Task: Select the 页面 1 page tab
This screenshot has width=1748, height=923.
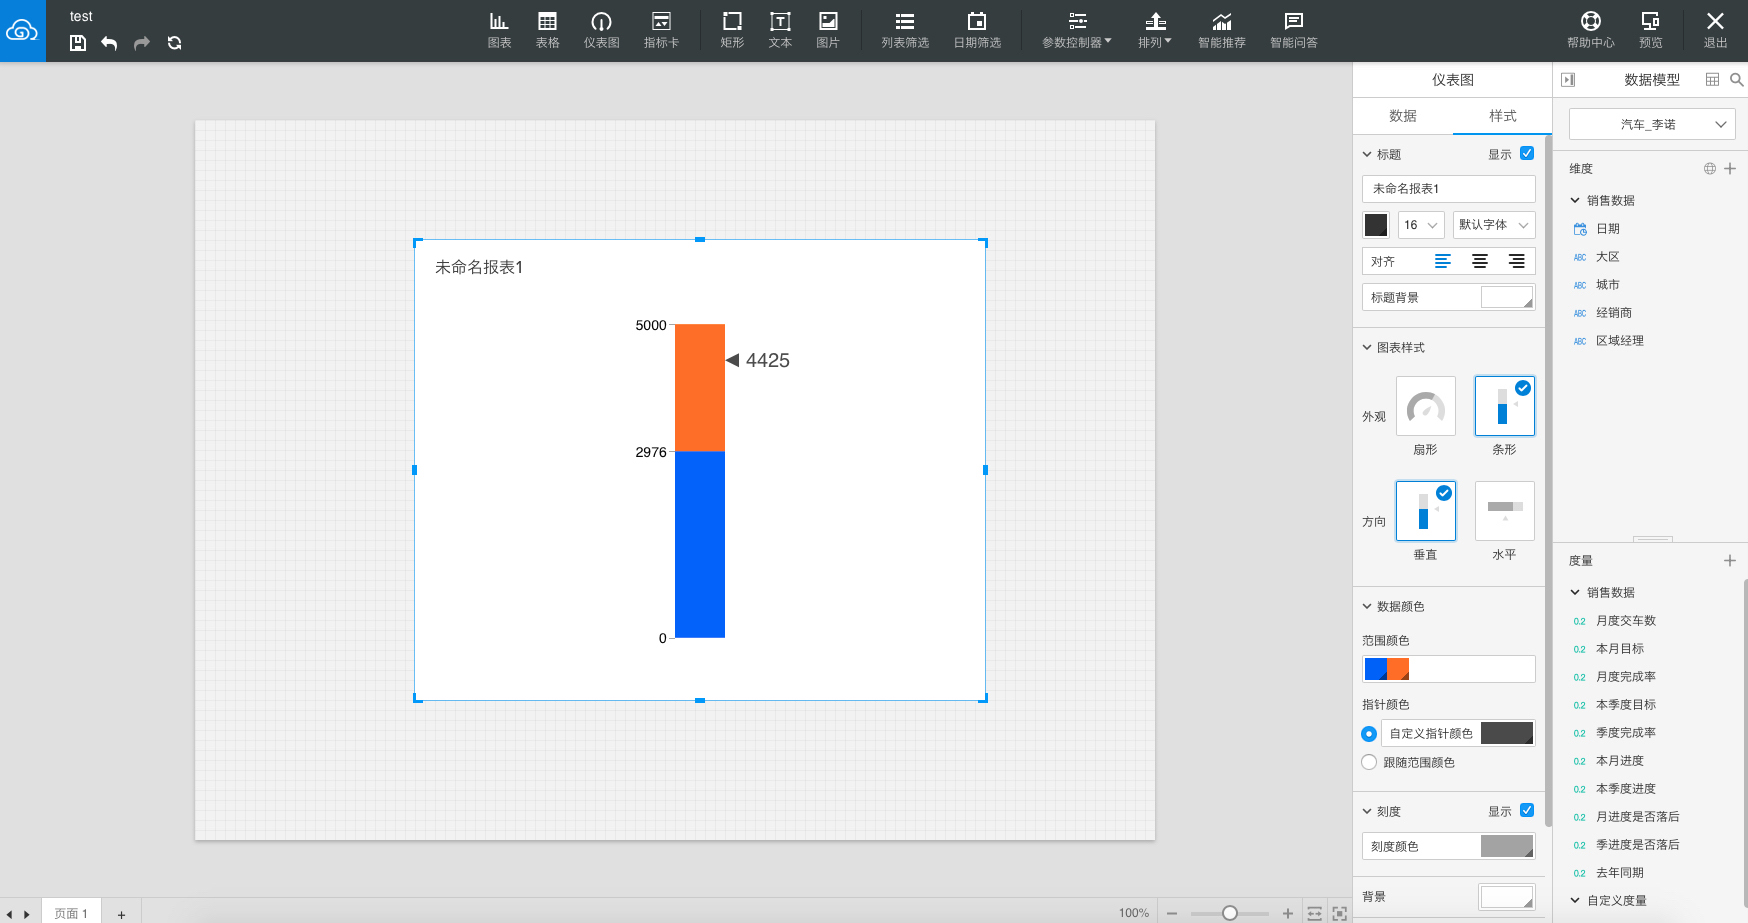Action: point(71,913)
